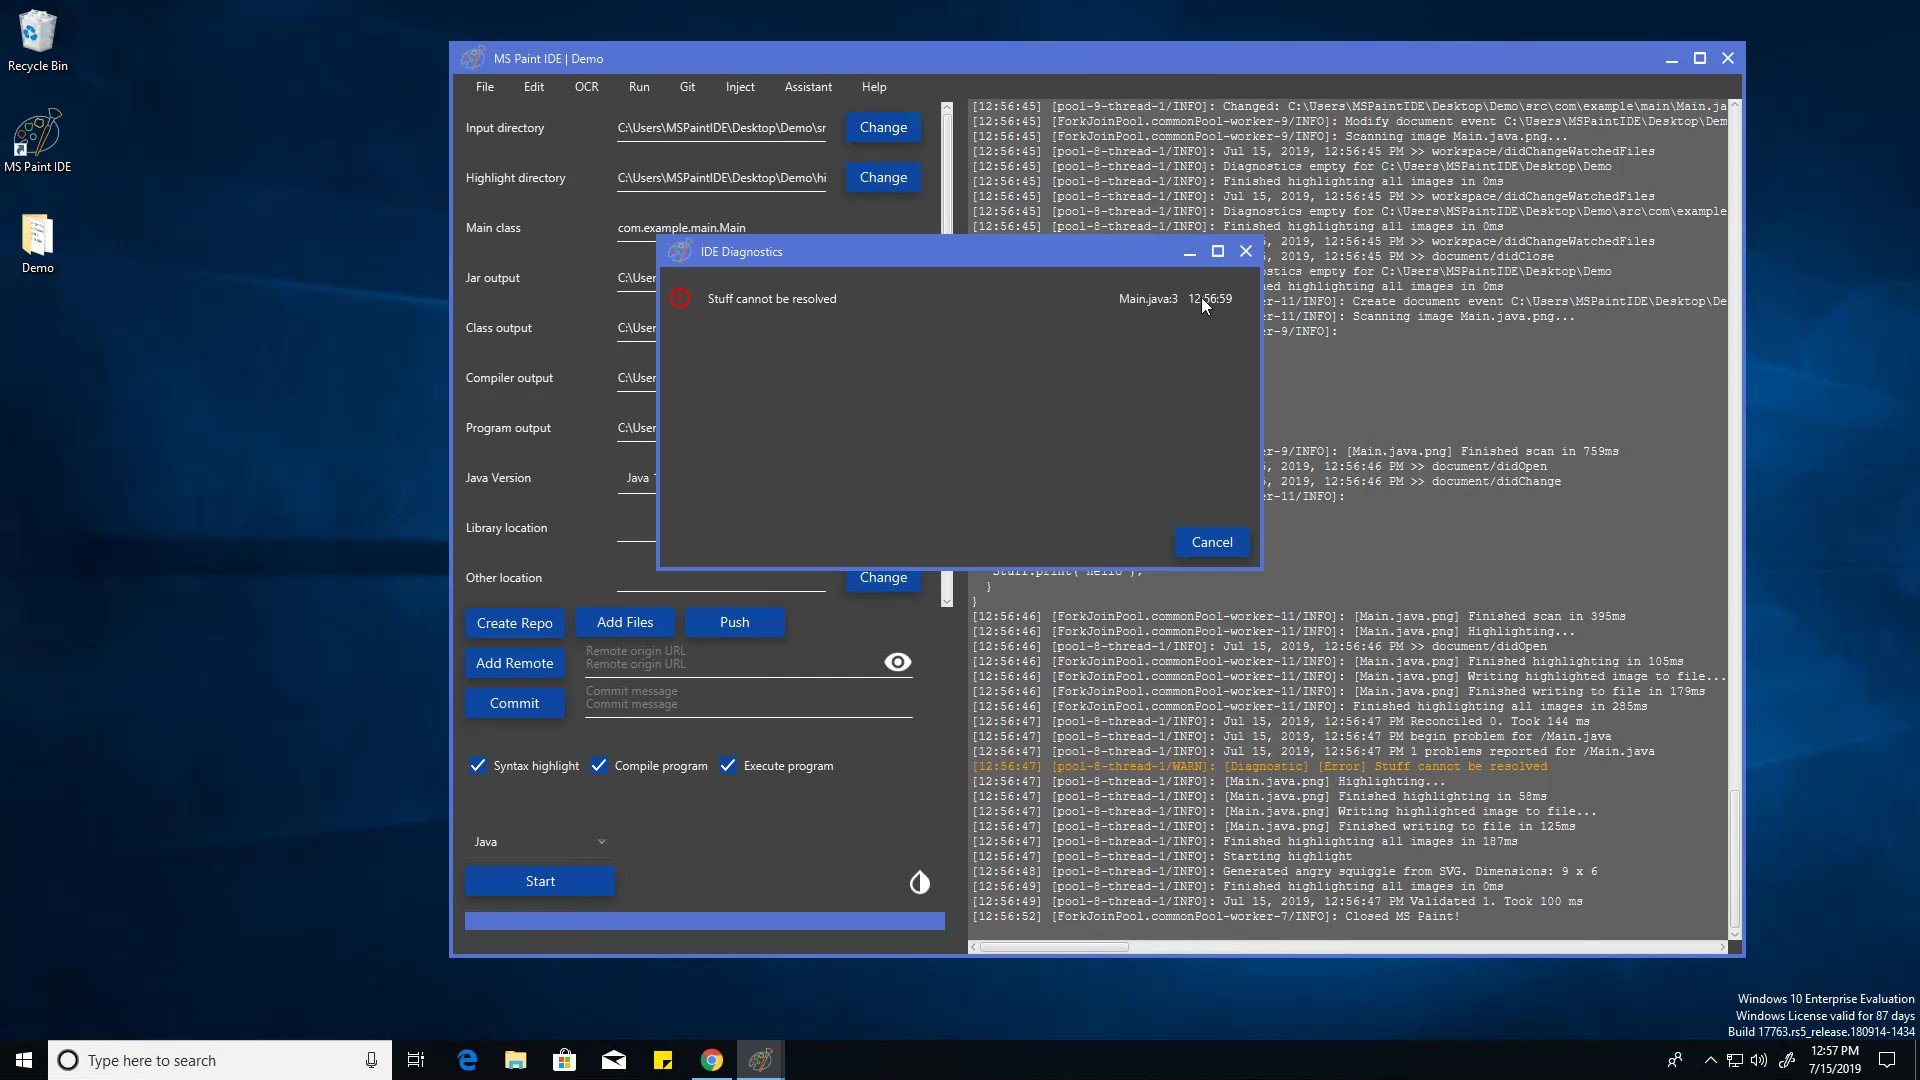Open Google Chrome from the taskbar
This screenshot has width=1920, height=1080.
click(711, 1060)
